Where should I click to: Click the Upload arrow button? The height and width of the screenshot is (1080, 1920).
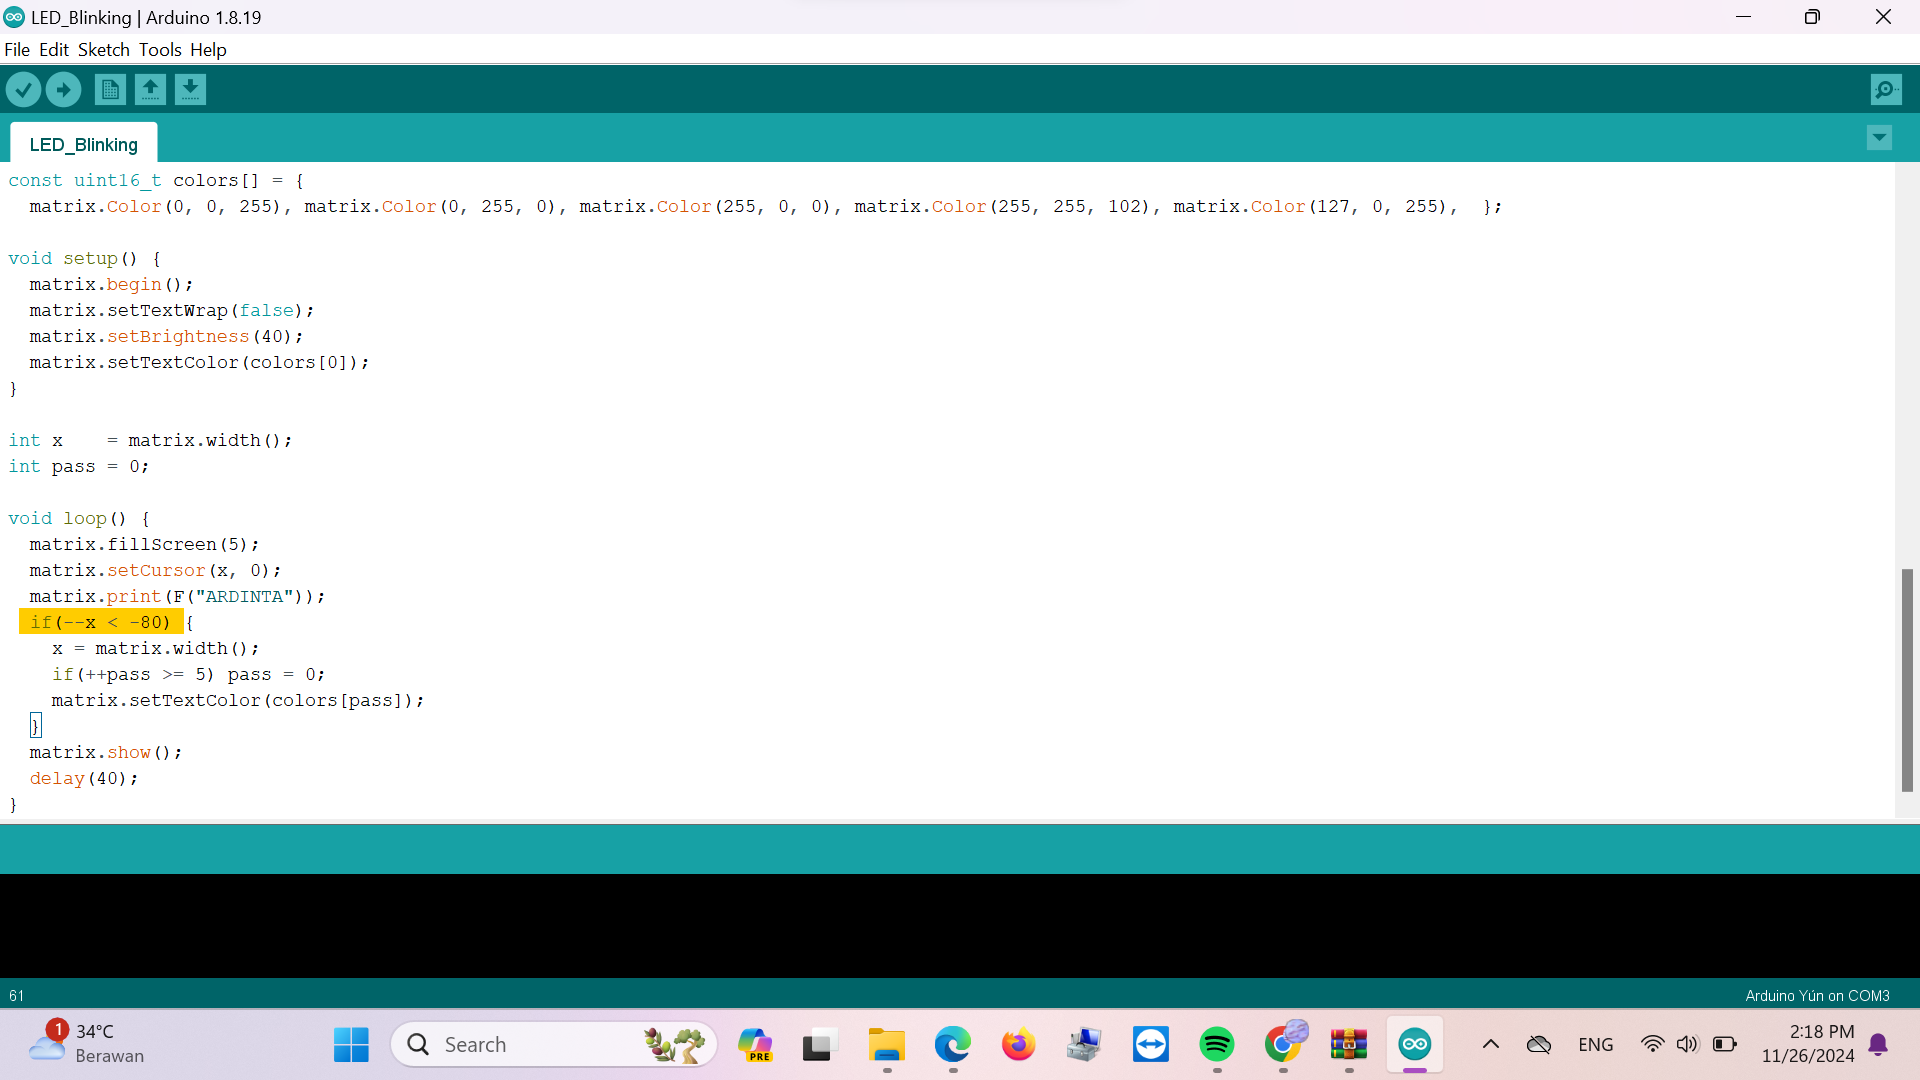point(63,90)
